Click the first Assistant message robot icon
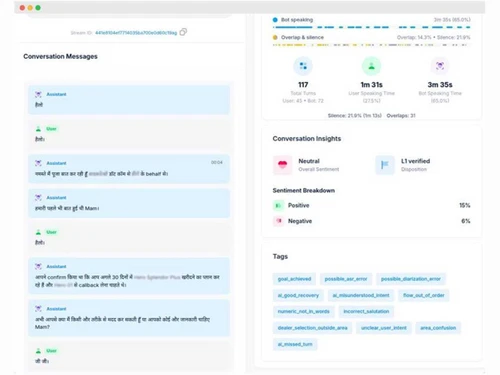Screen dimensions: 500x375 click(x=38, y=94)
